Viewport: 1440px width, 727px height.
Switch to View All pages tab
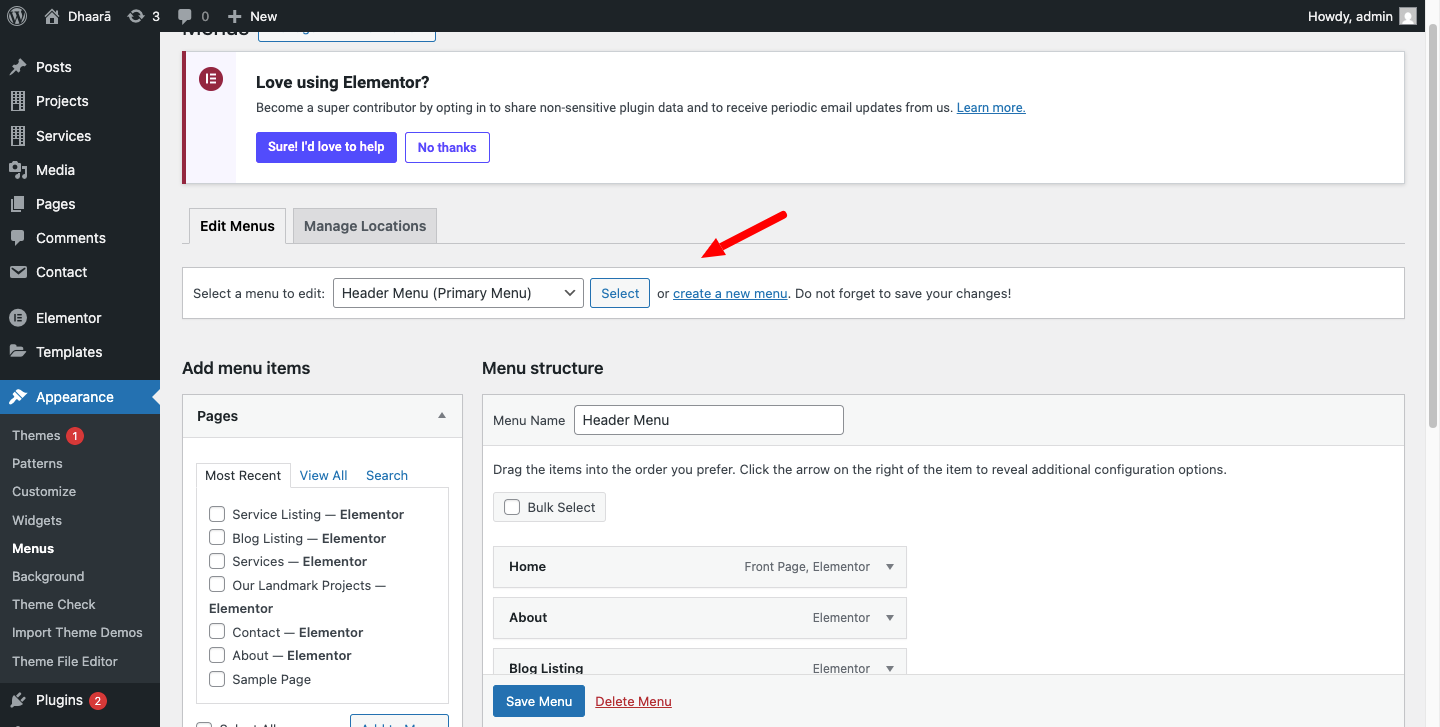tap(323, 475)
